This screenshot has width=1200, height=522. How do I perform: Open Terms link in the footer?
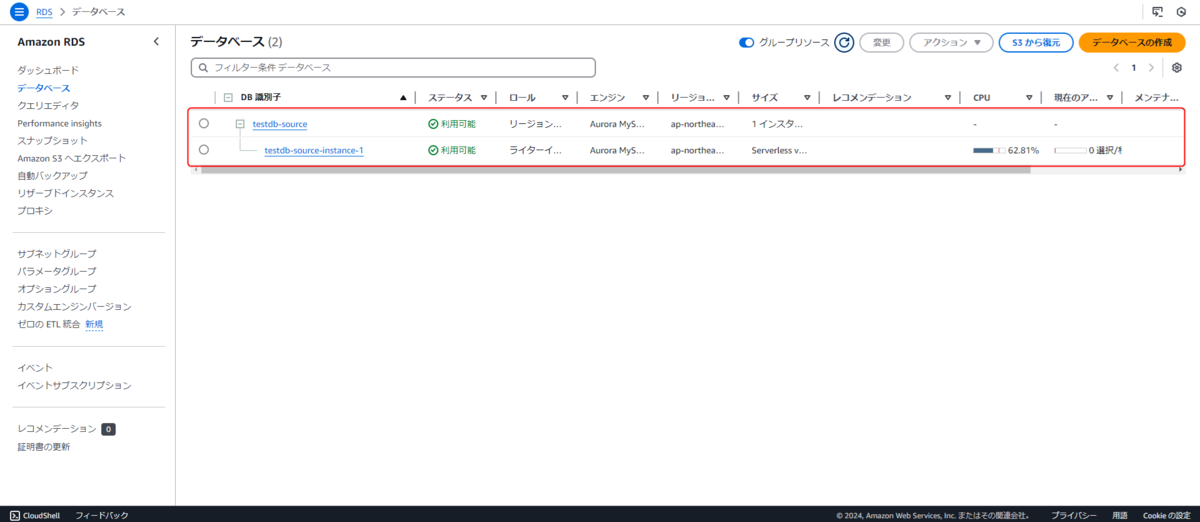(1120, 515)
